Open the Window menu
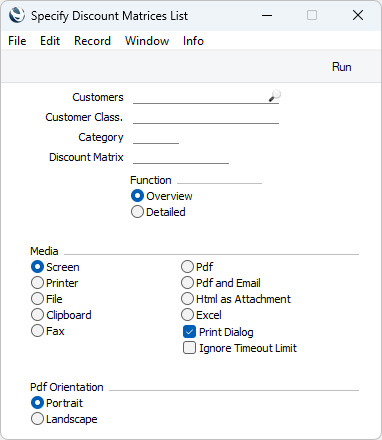This screenshot has width=382, height=440. 147,41
